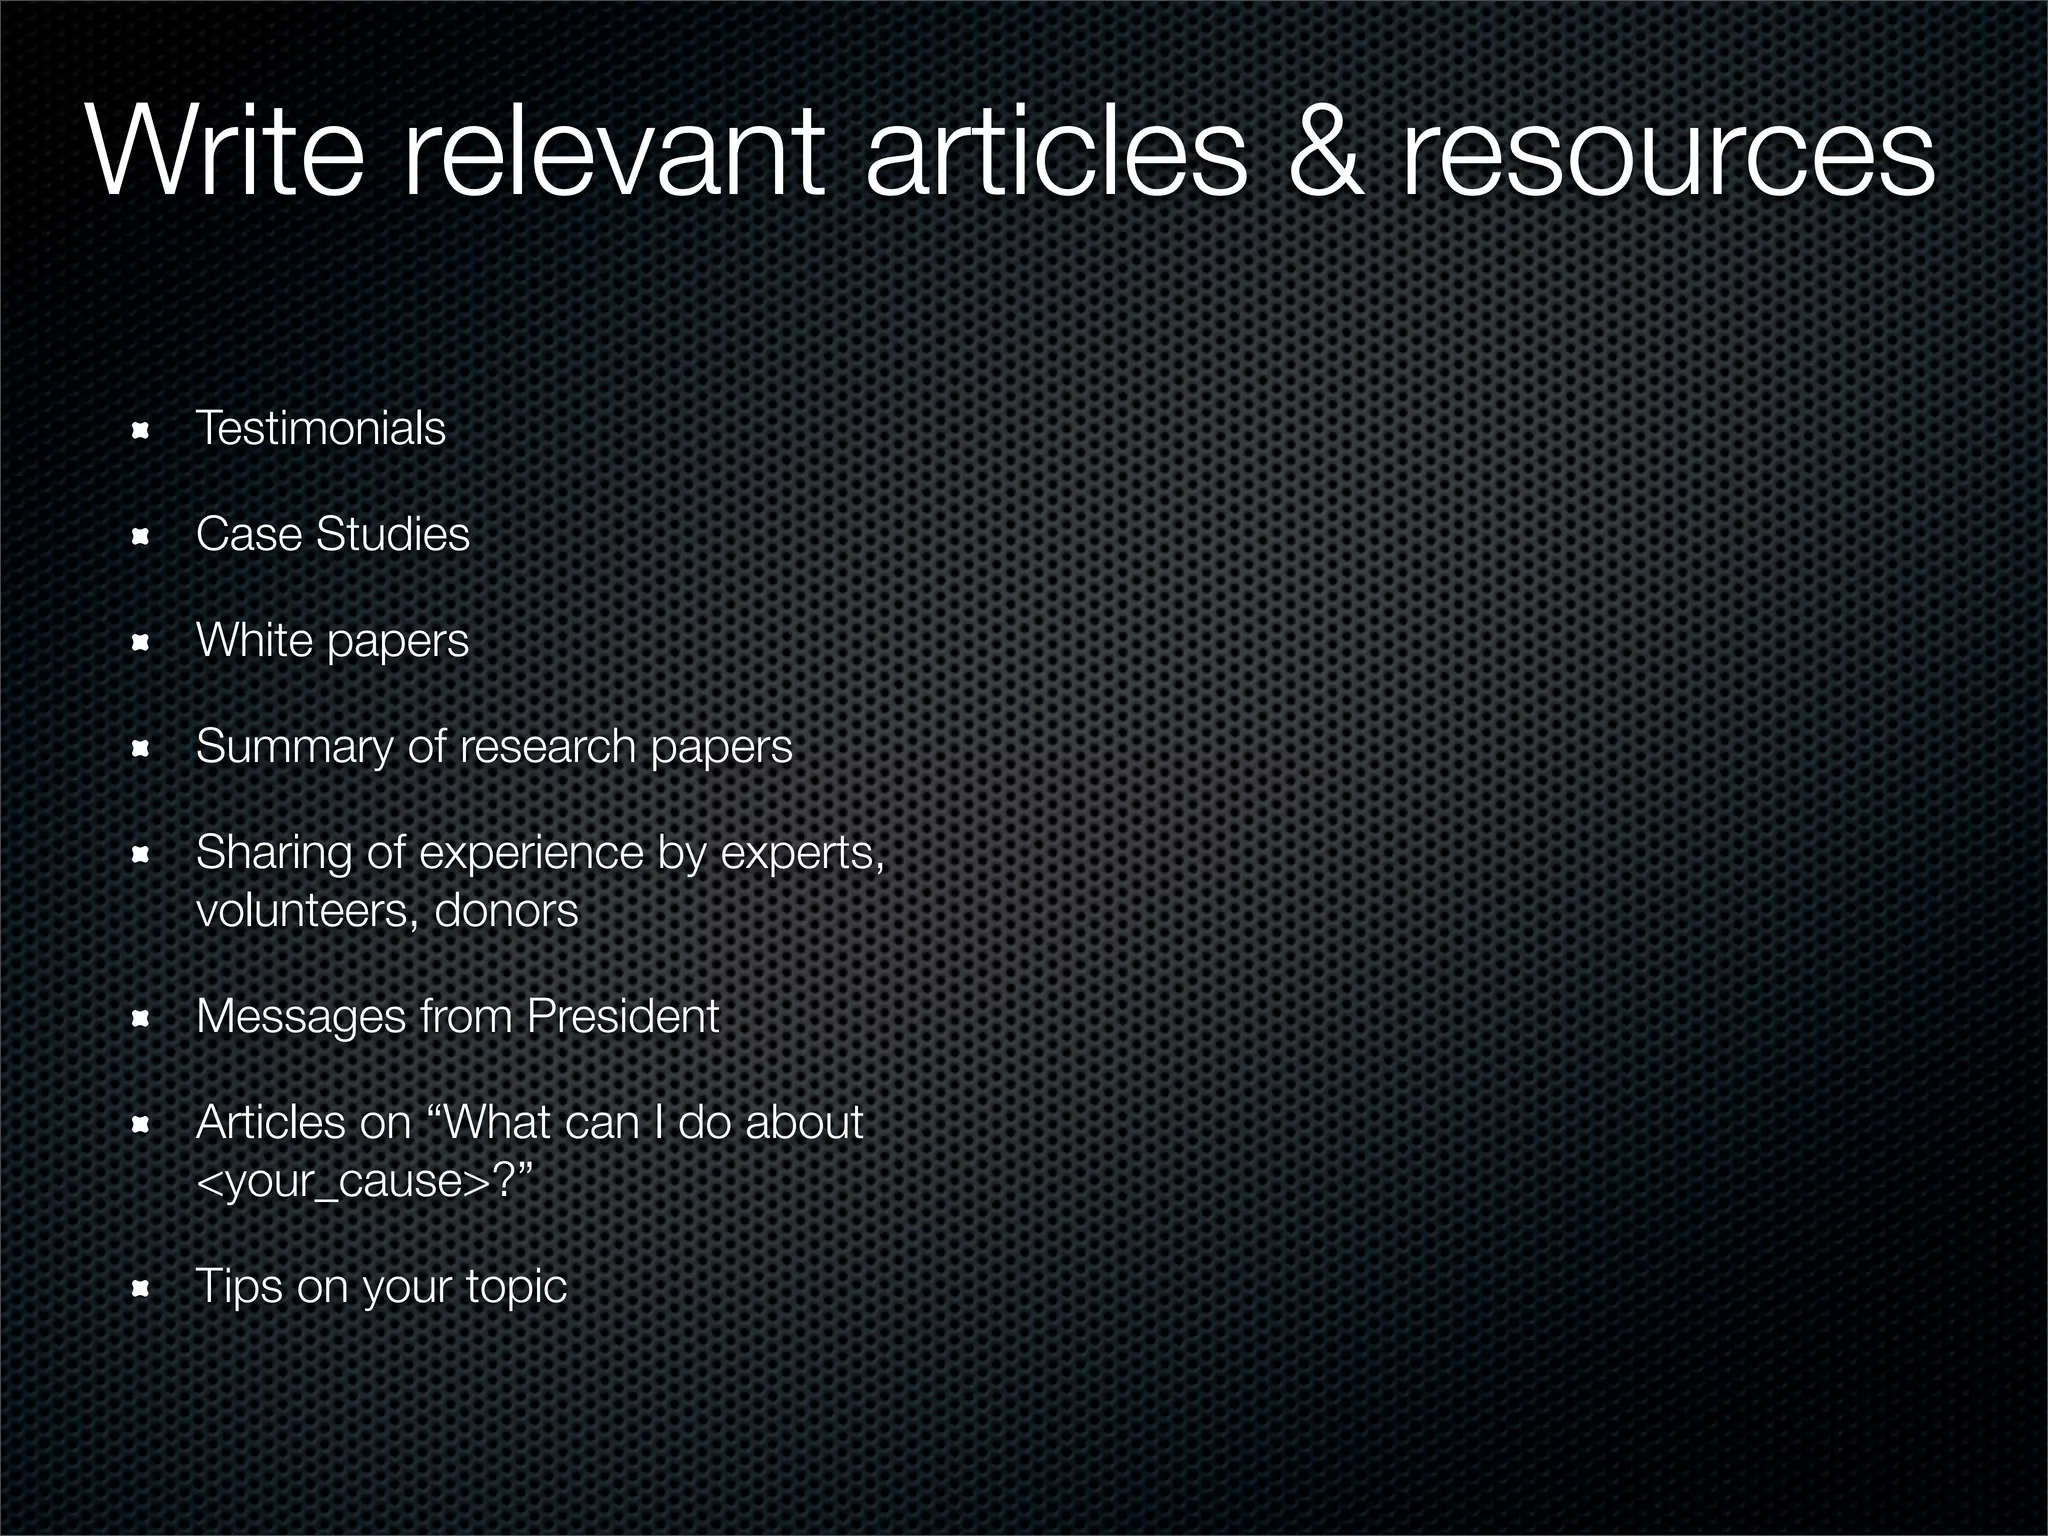The width and height of the screenshot is (2048, 1536).
Task: Select 'Messages from President' bullet text
Action: pos(458,1016)
